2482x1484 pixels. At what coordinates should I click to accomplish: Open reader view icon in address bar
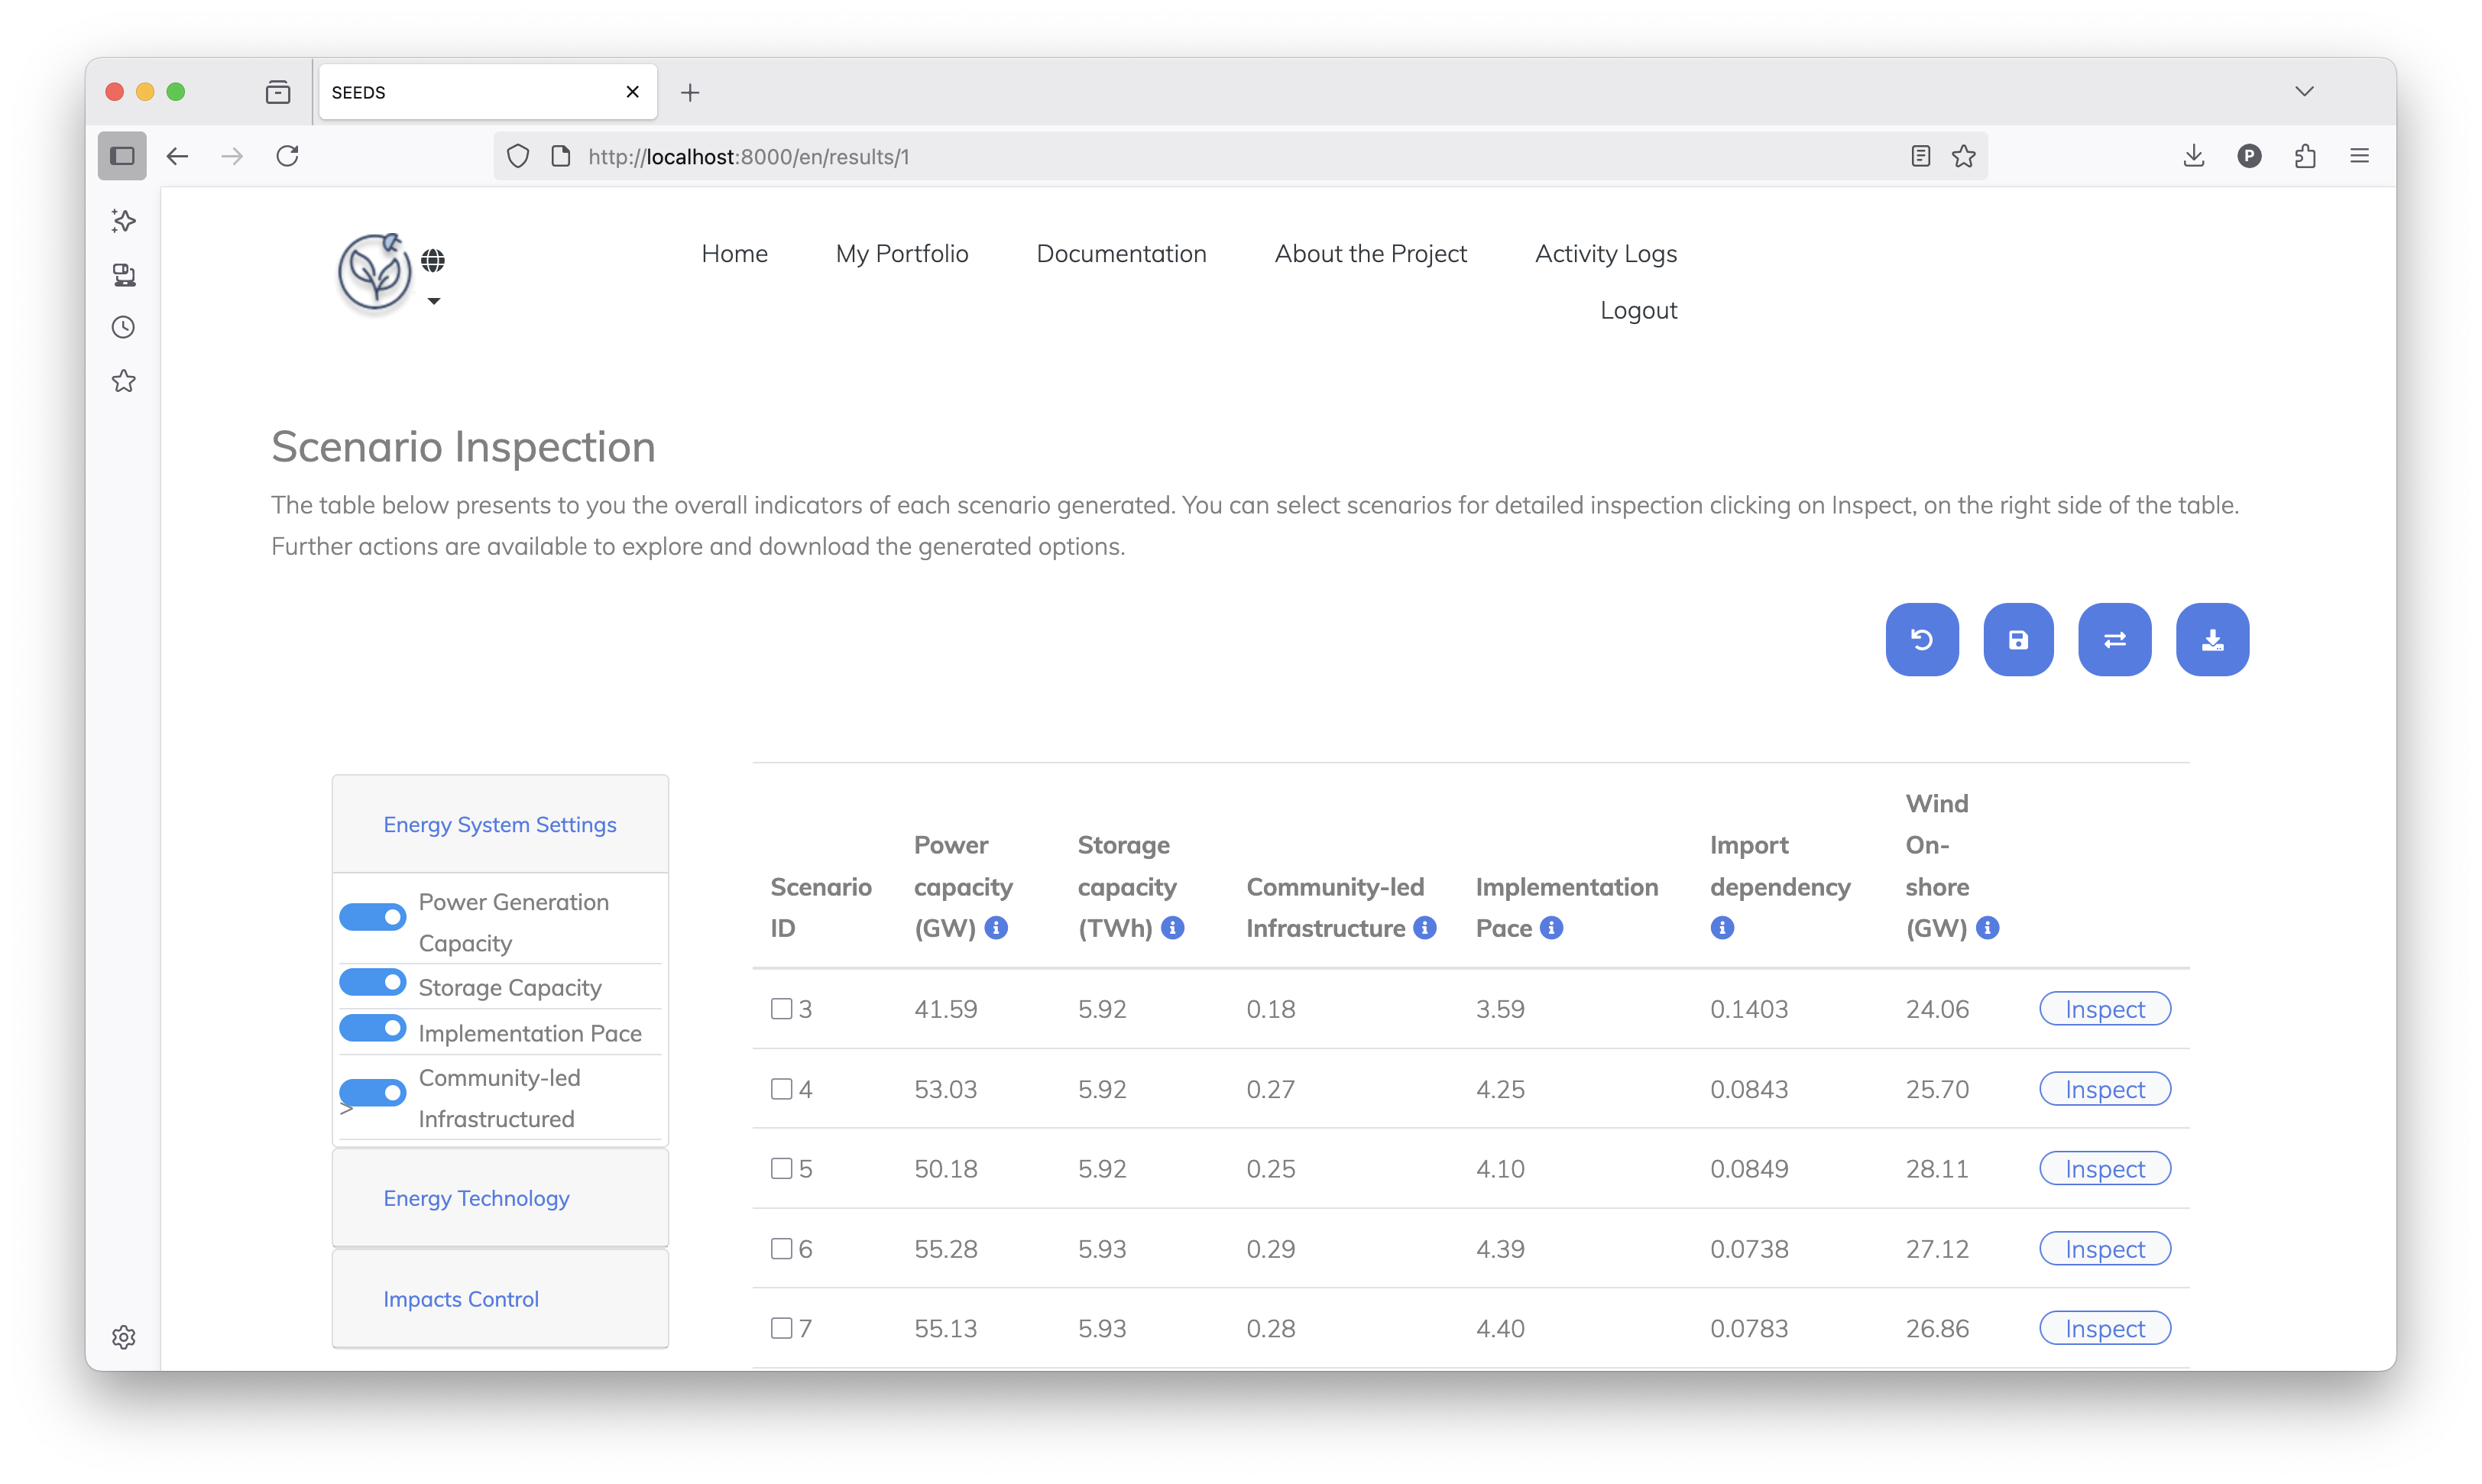[1920, 156]
